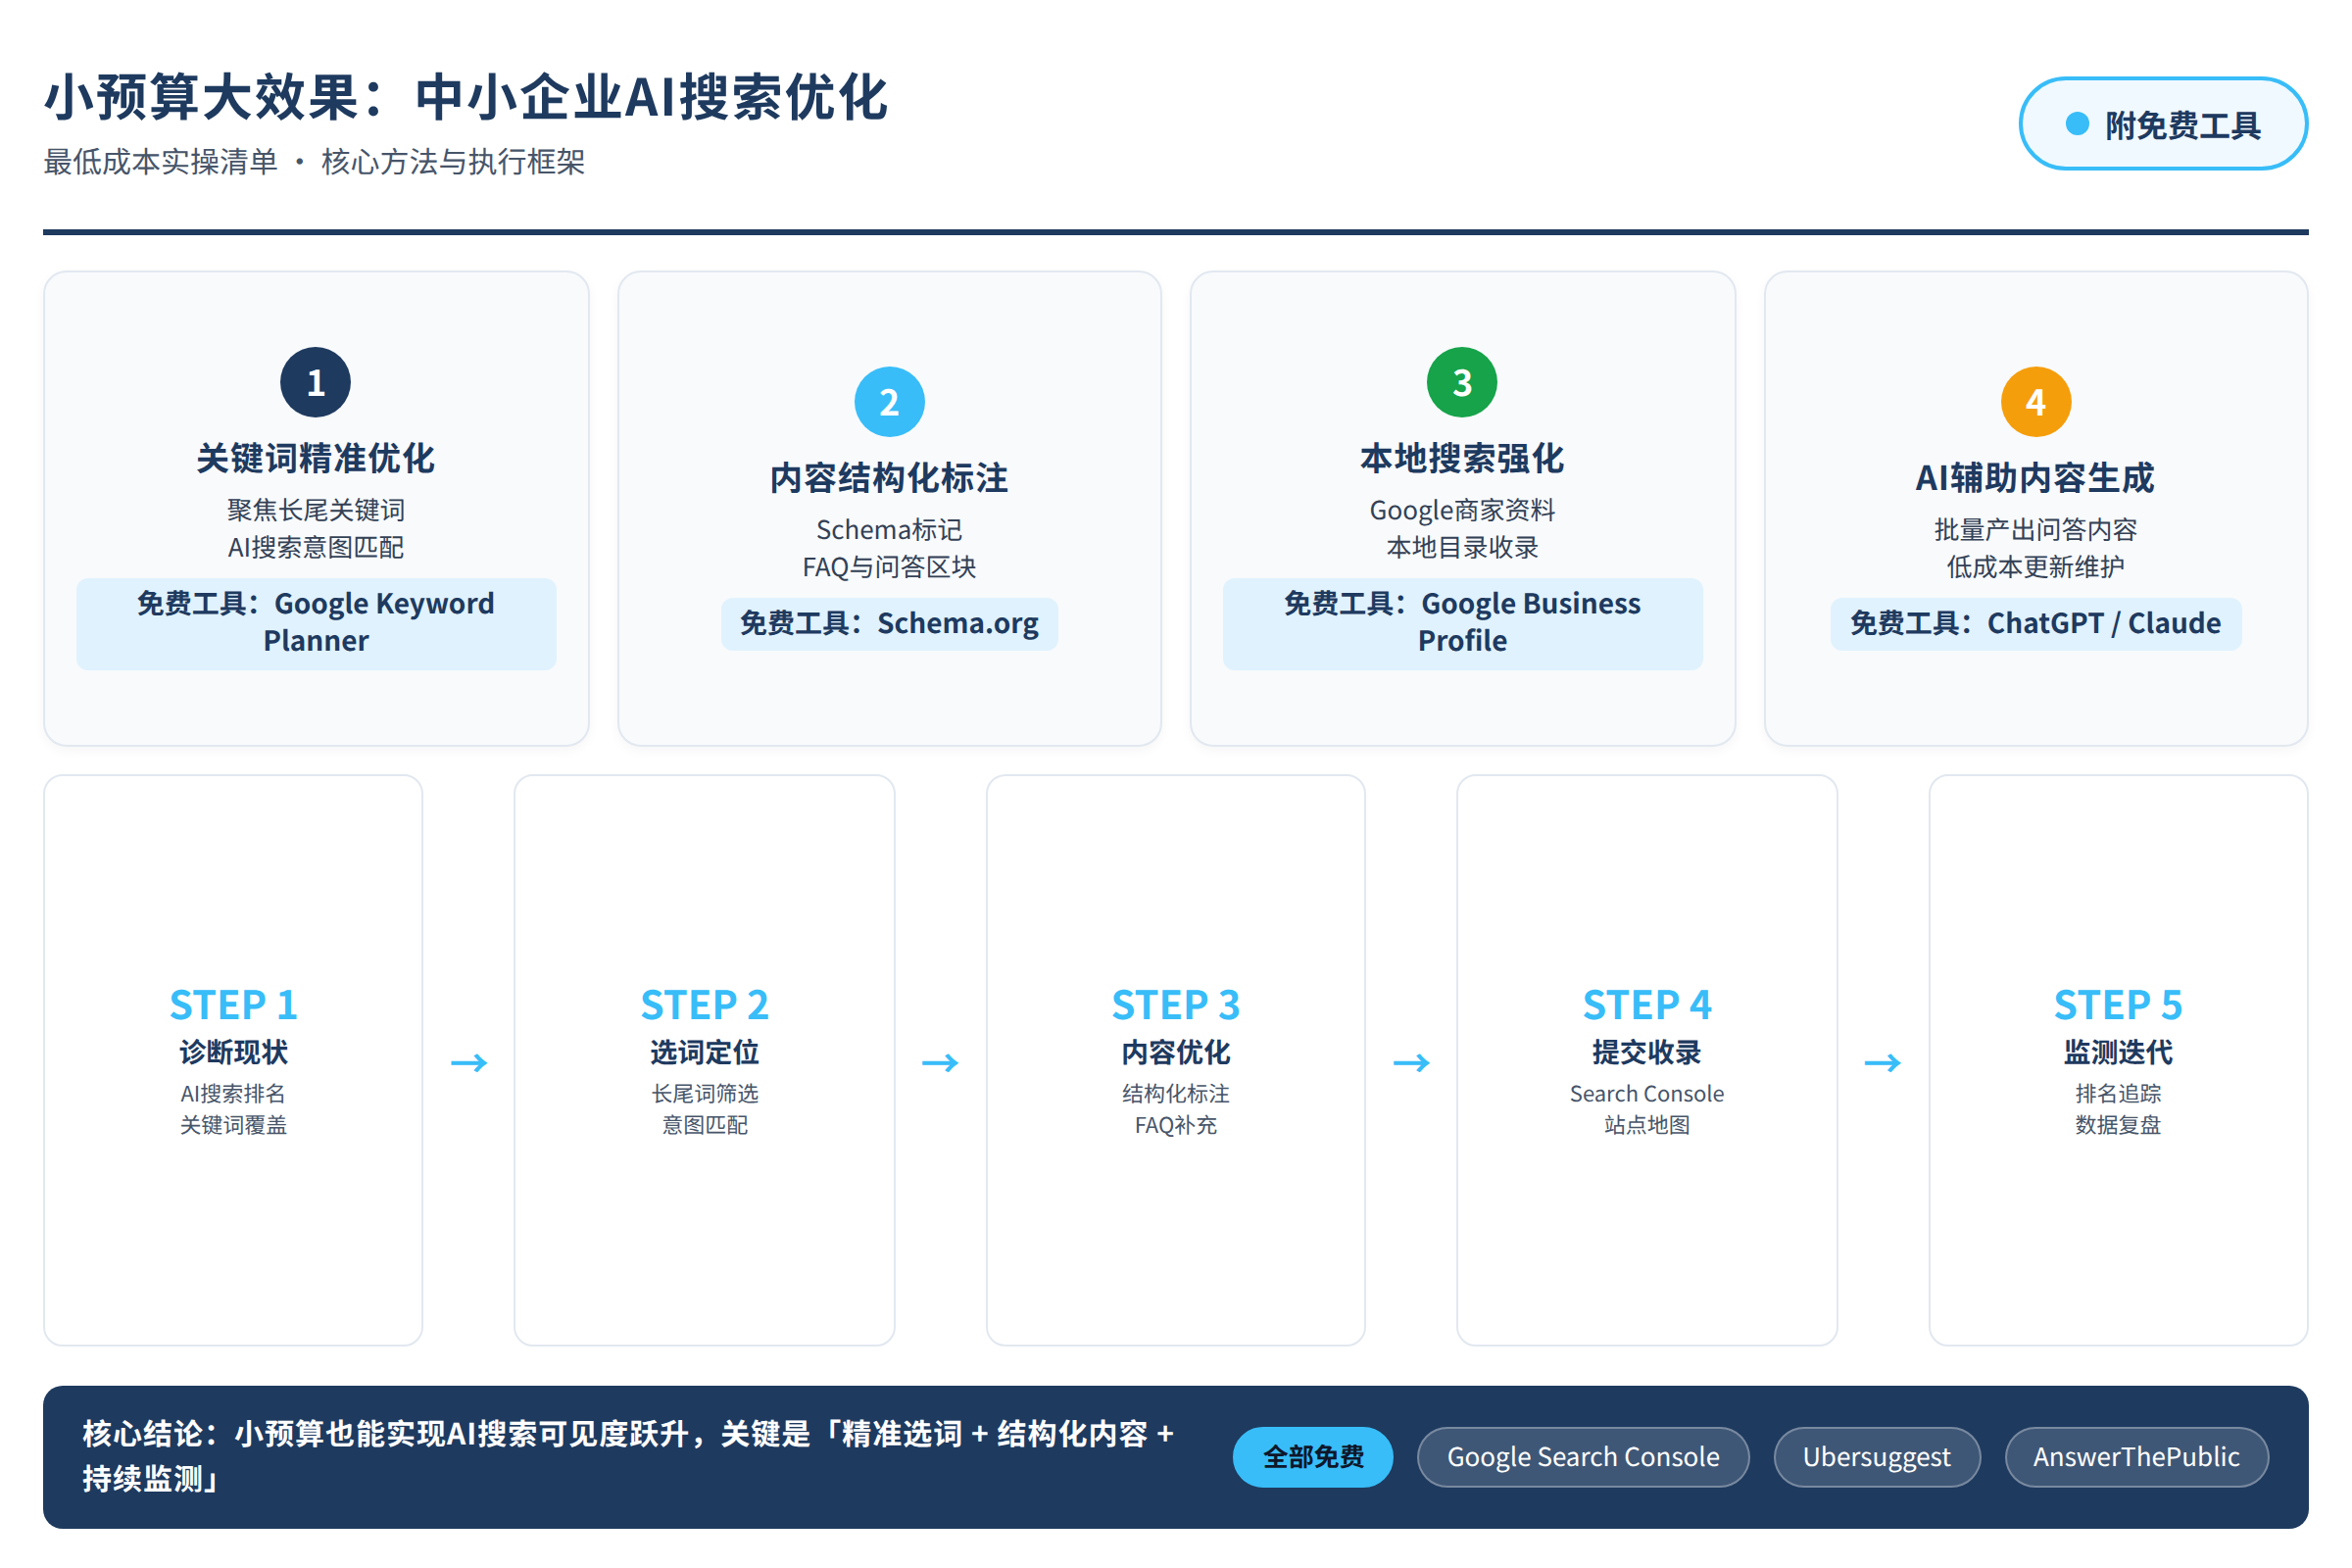This screenshot has height=1568, width=2352.
Task: Click the dark number 1 circle
Action: click(315, 382)
